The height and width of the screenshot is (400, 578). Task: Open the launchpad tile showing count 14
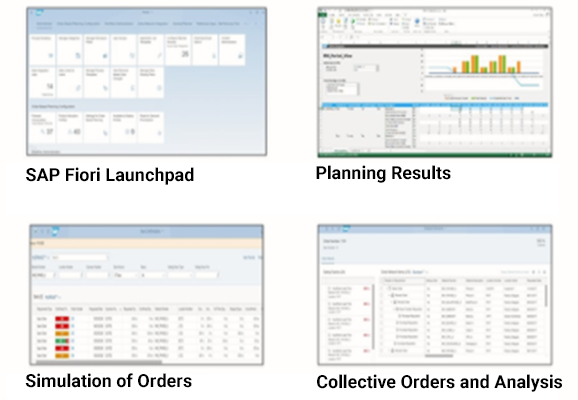coord(42,82)
